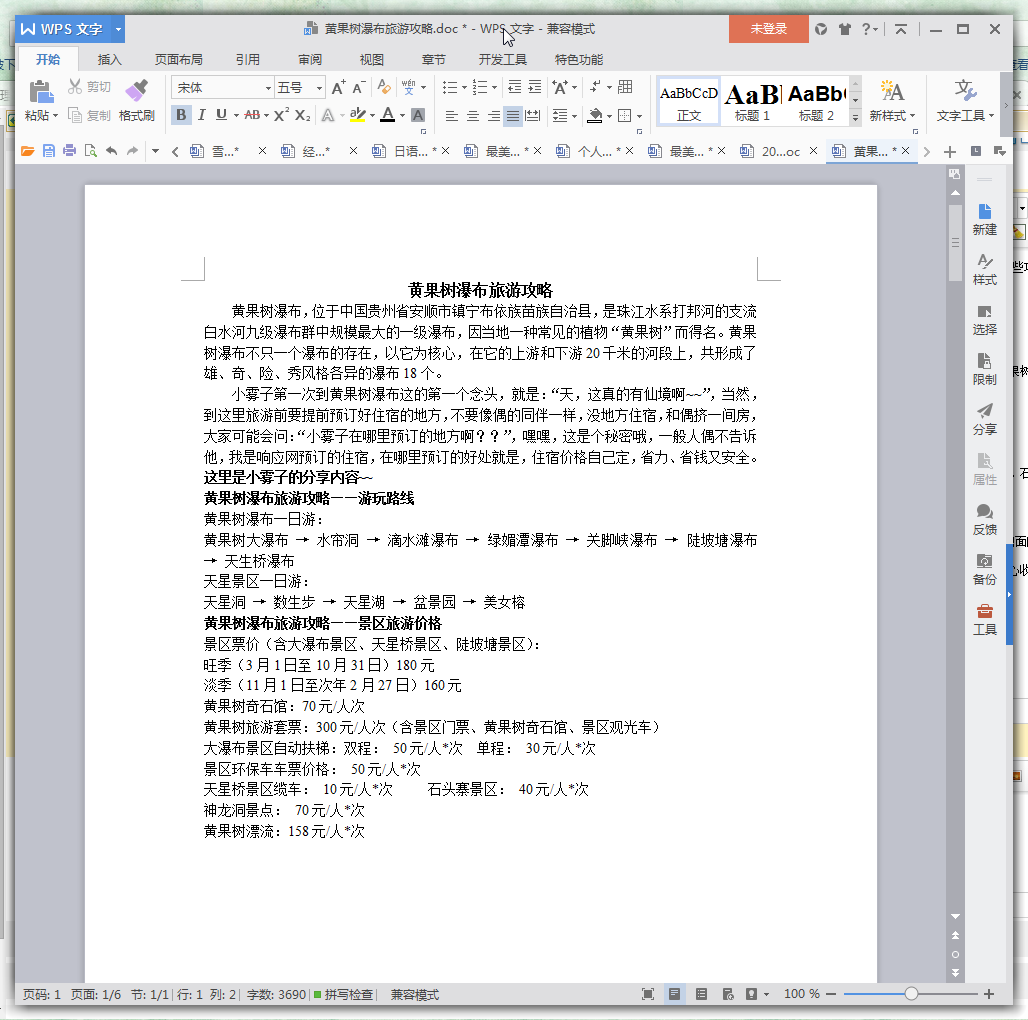Toggle Bold formatting button

[181, 115]
